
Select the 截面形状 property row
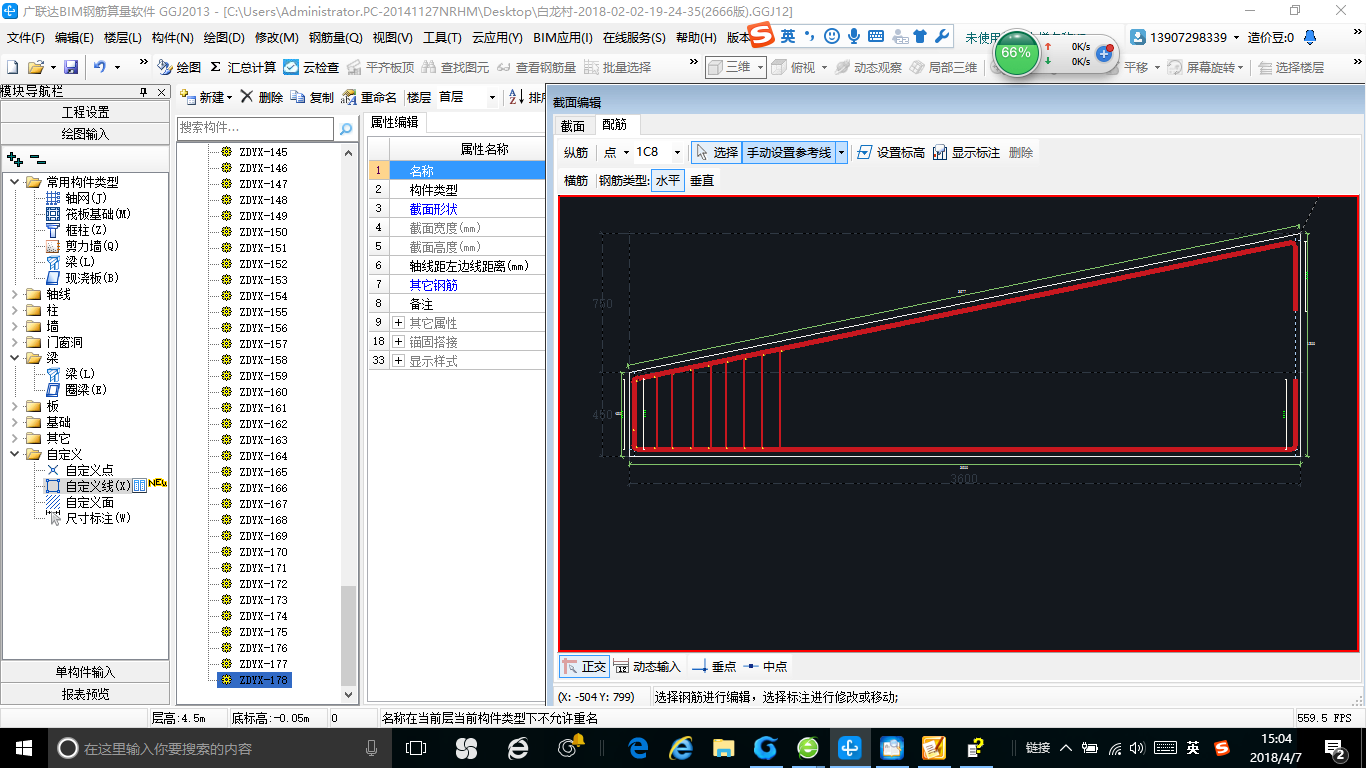457,209
